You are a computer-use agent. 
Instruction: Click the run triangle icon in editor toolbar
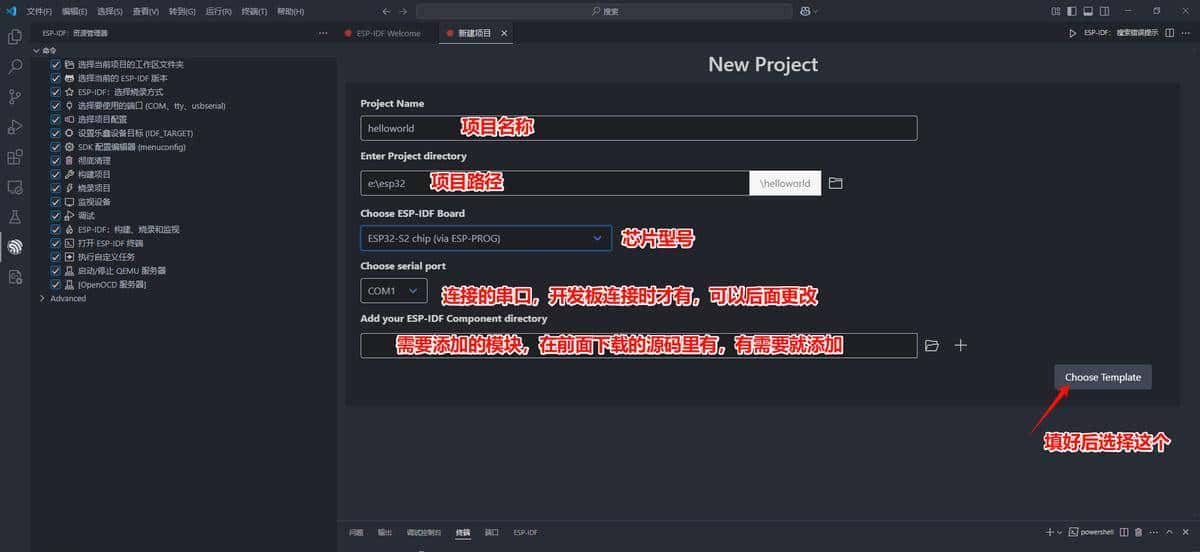[x=1073, y=33]
